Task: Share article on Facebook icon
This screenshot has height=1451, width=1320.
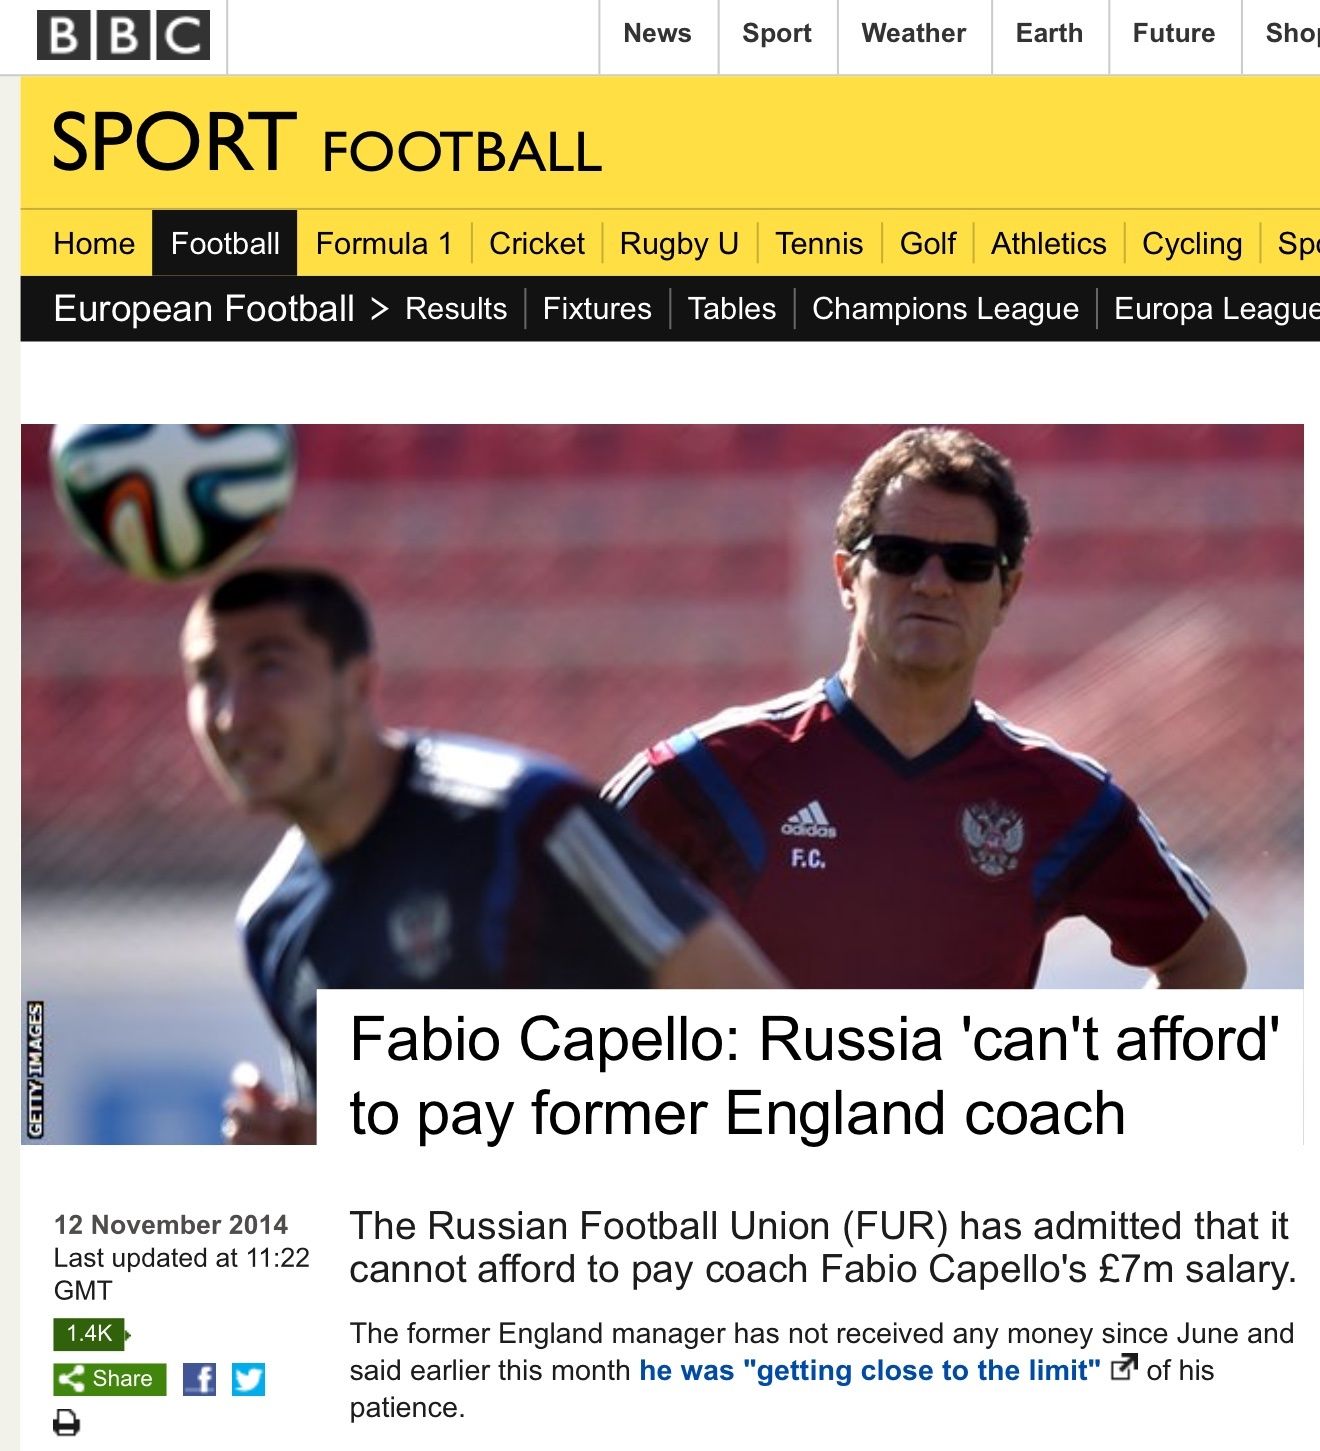Action: tap(199, 1380)
